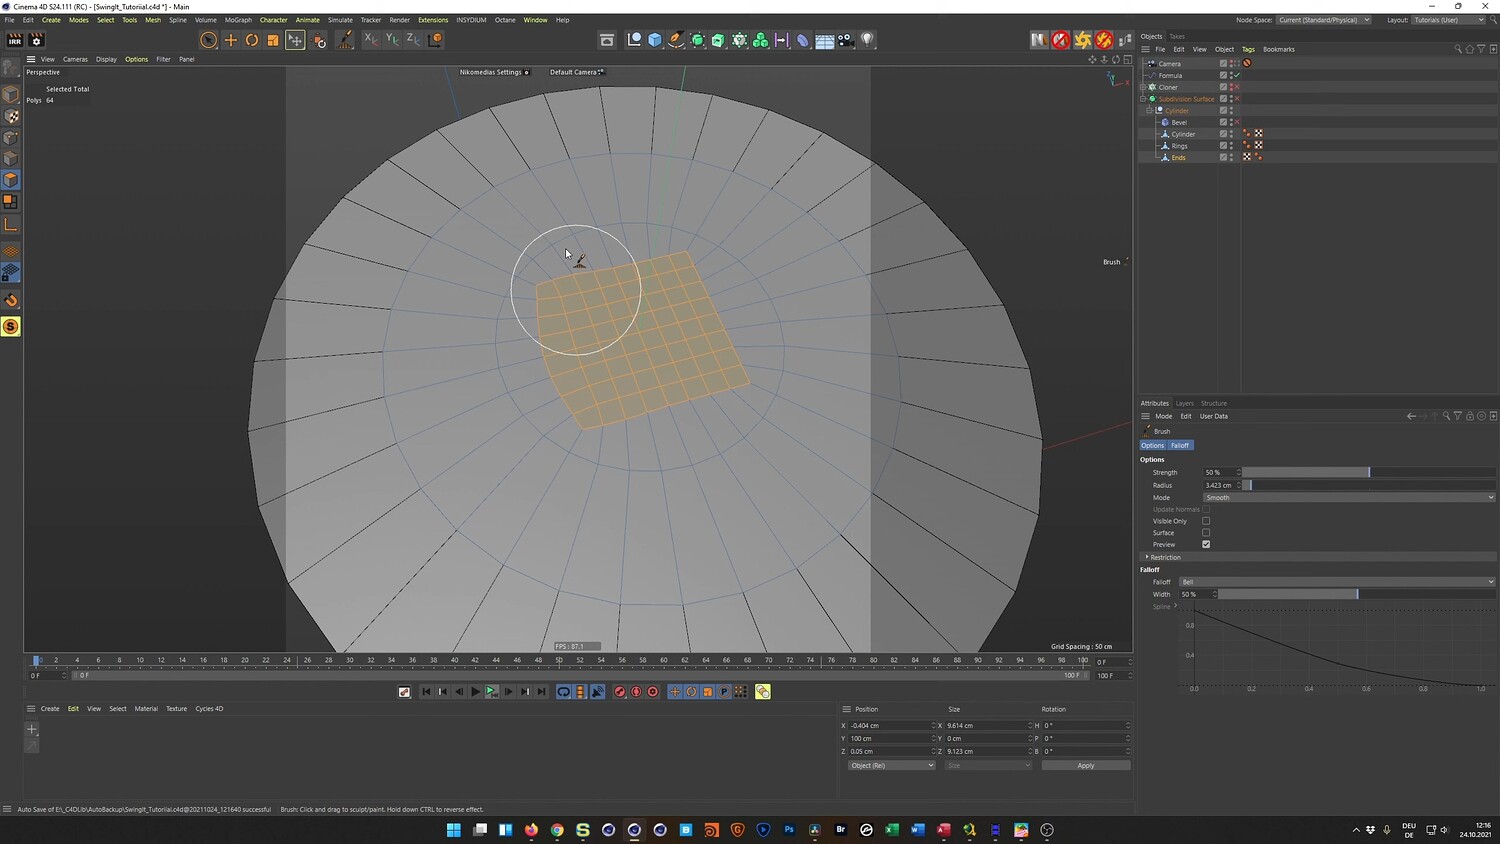Screen dimensions: 1500x844
Task: Open the brush Mode dropdown set to Smooth
Action: (x=1348, y=497)
